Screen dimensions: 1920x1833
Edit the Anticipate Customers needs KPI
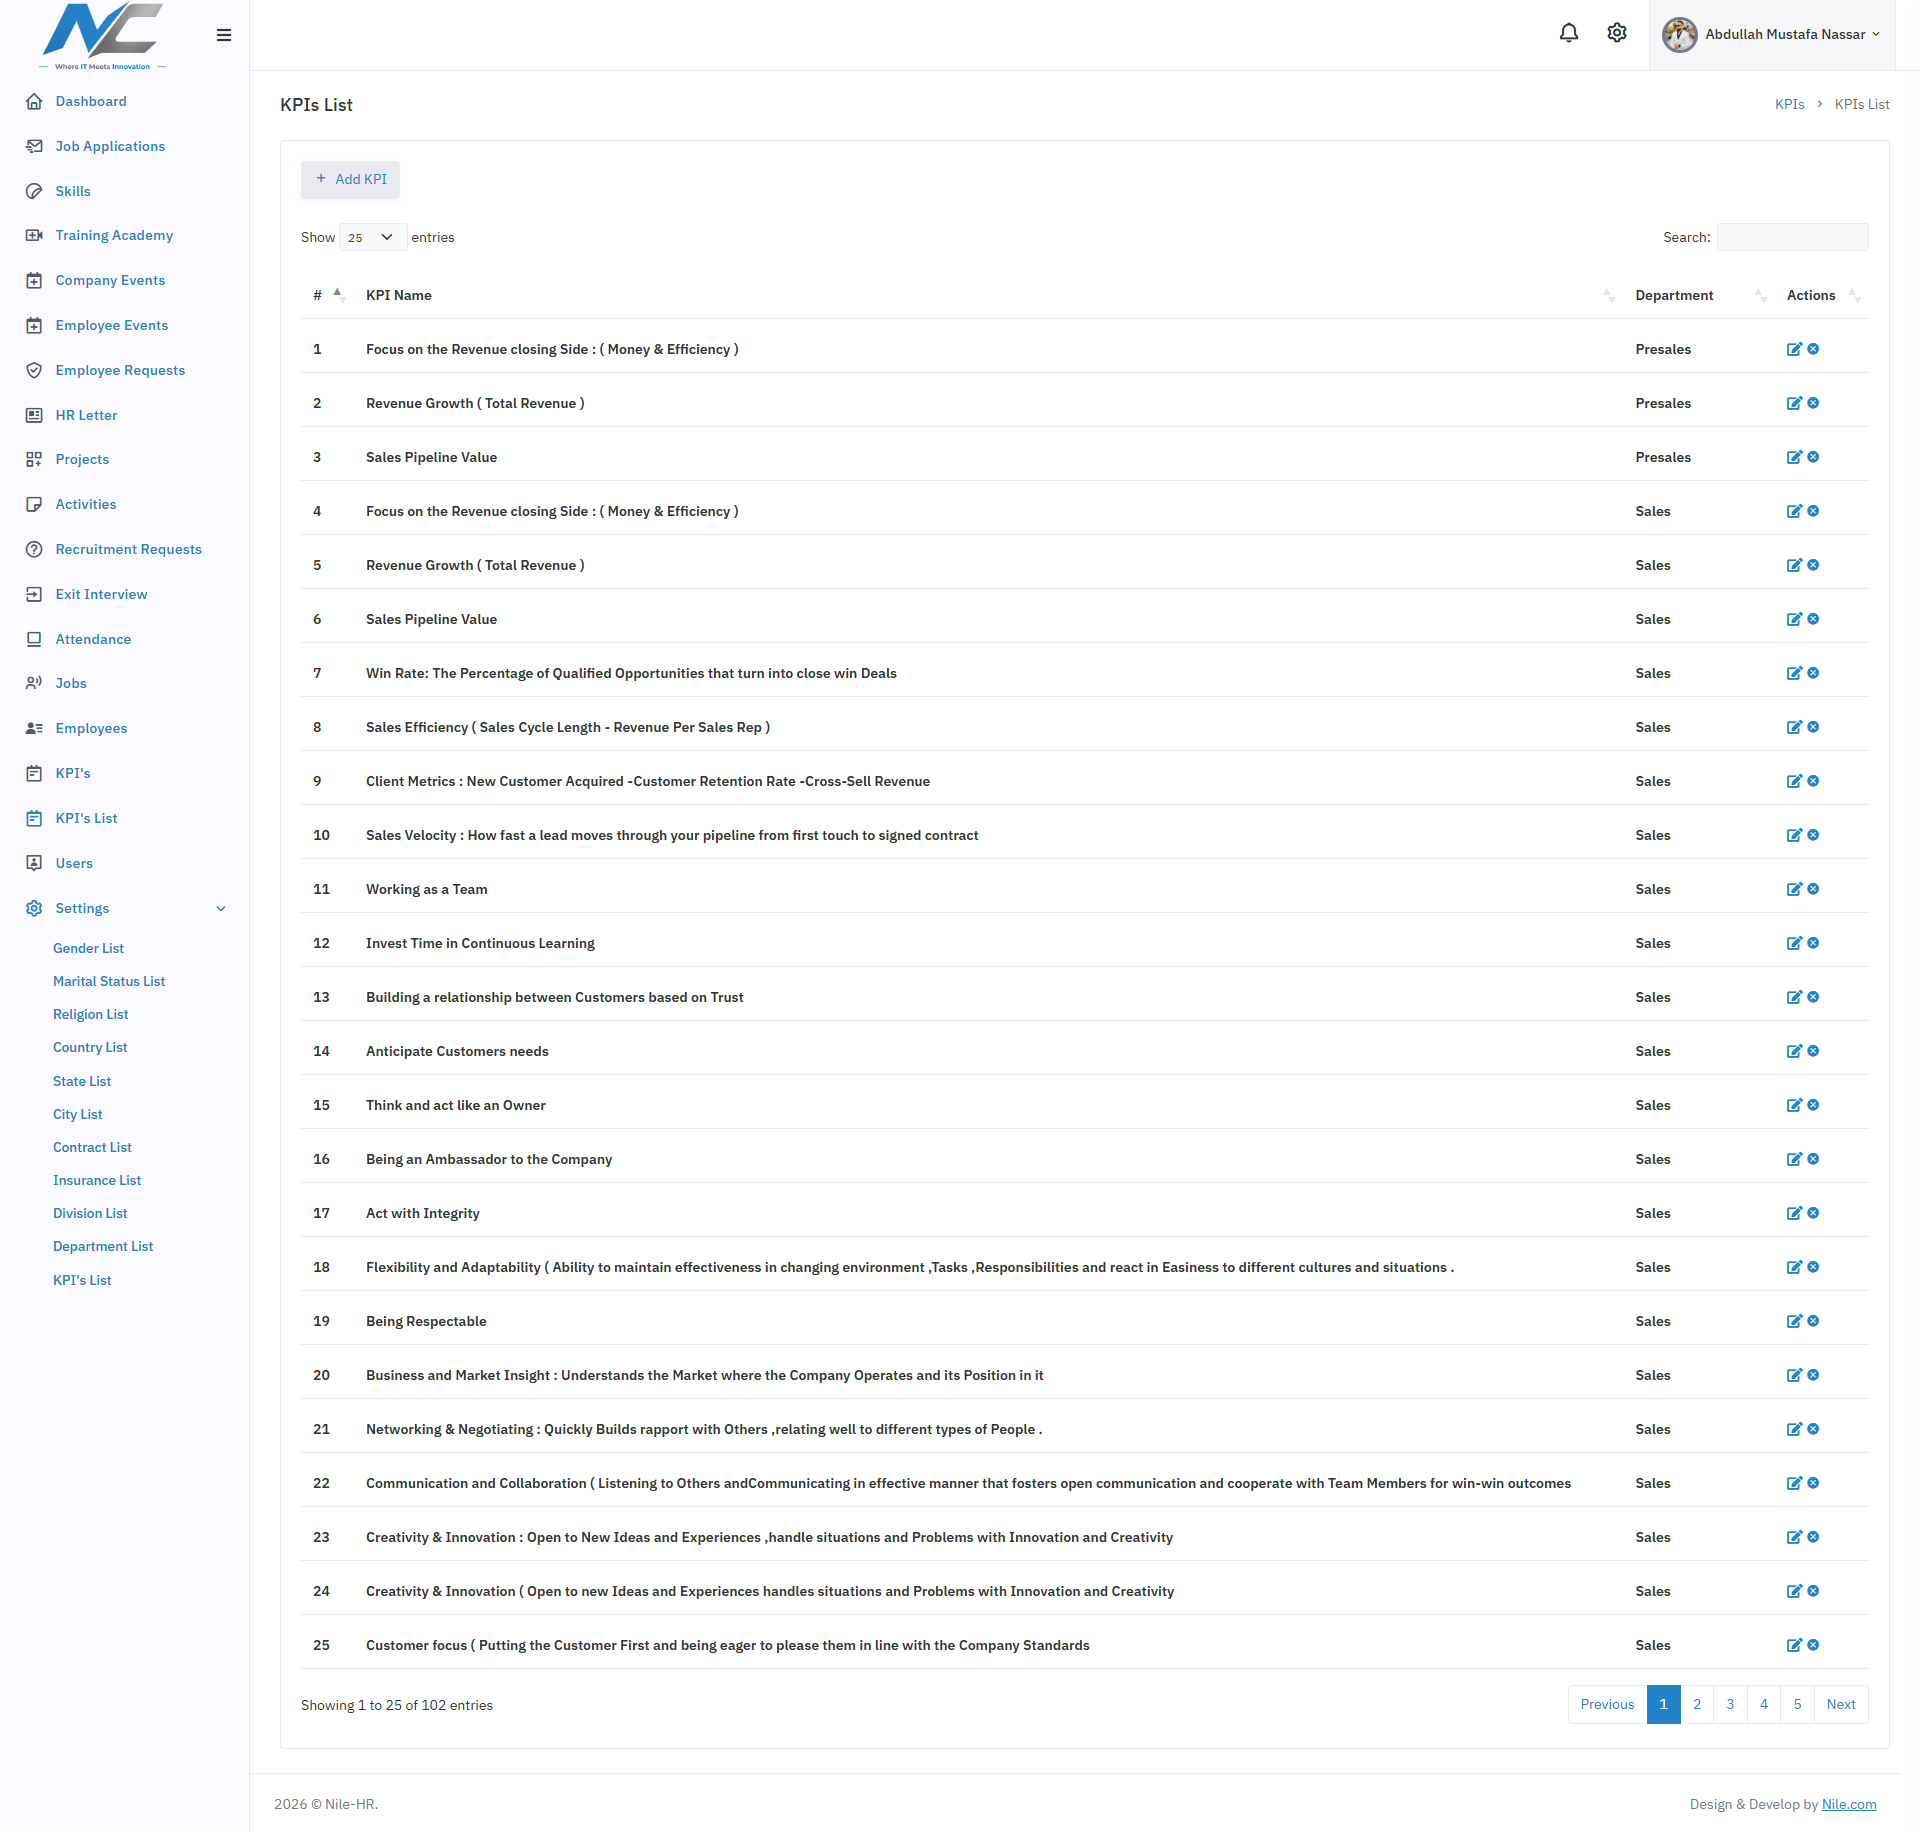pyautogui.click(x=1794, y=1051)
